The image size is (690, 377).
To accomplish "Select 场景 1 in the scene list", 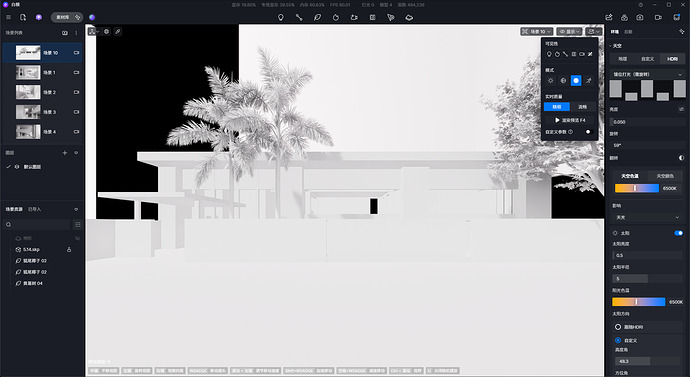I will click(42, 73).
